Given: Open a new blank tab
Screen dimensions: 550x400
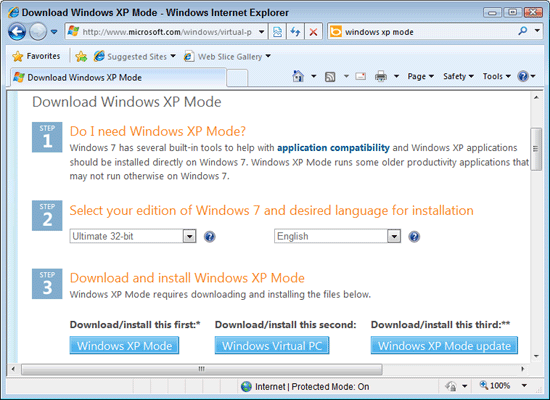Looking at the screenshot, I should tap(237, 78).
